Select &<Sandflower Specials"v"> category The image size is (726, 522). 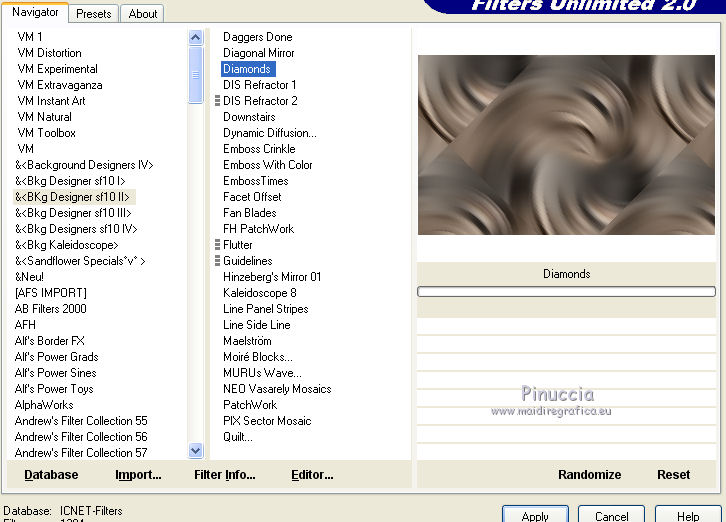[80, 261]
